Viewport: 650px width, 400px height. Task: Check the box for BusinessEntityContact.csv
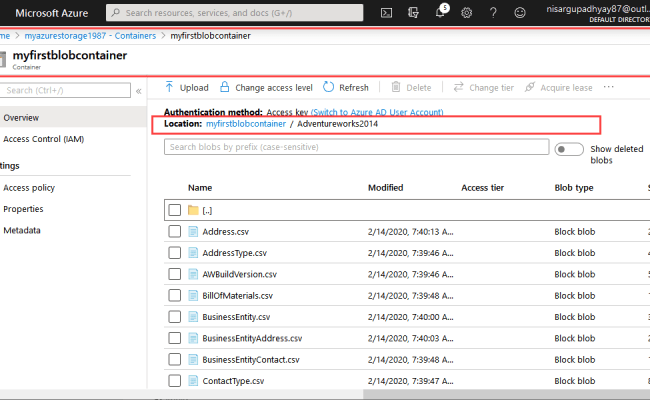click(175, 359)
